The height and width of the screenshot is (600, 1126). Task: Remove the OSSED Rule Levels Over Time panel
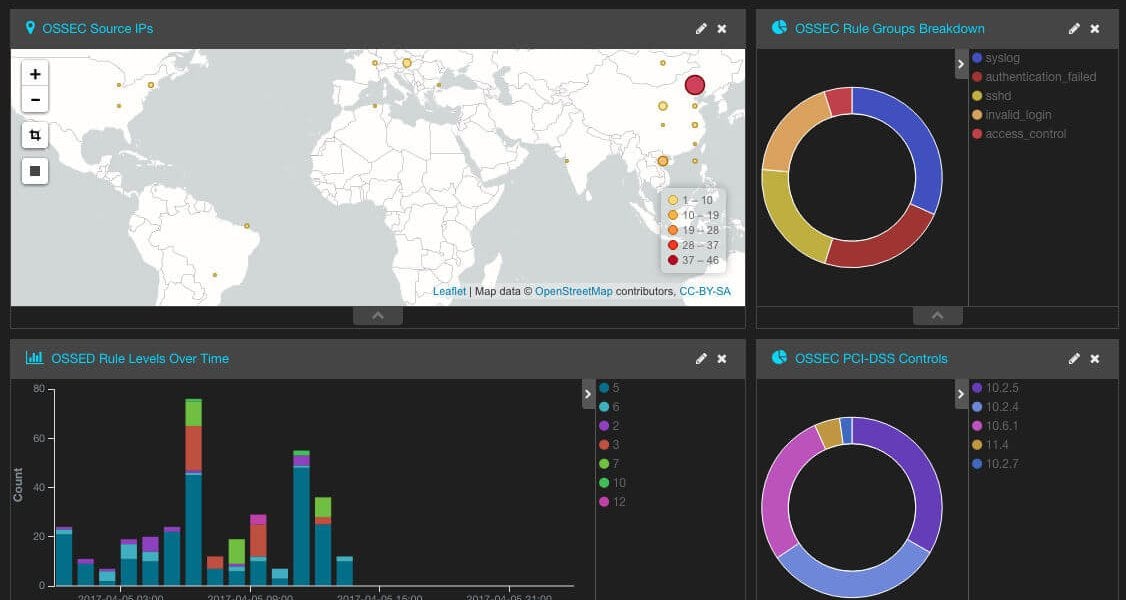coord(722,359)
